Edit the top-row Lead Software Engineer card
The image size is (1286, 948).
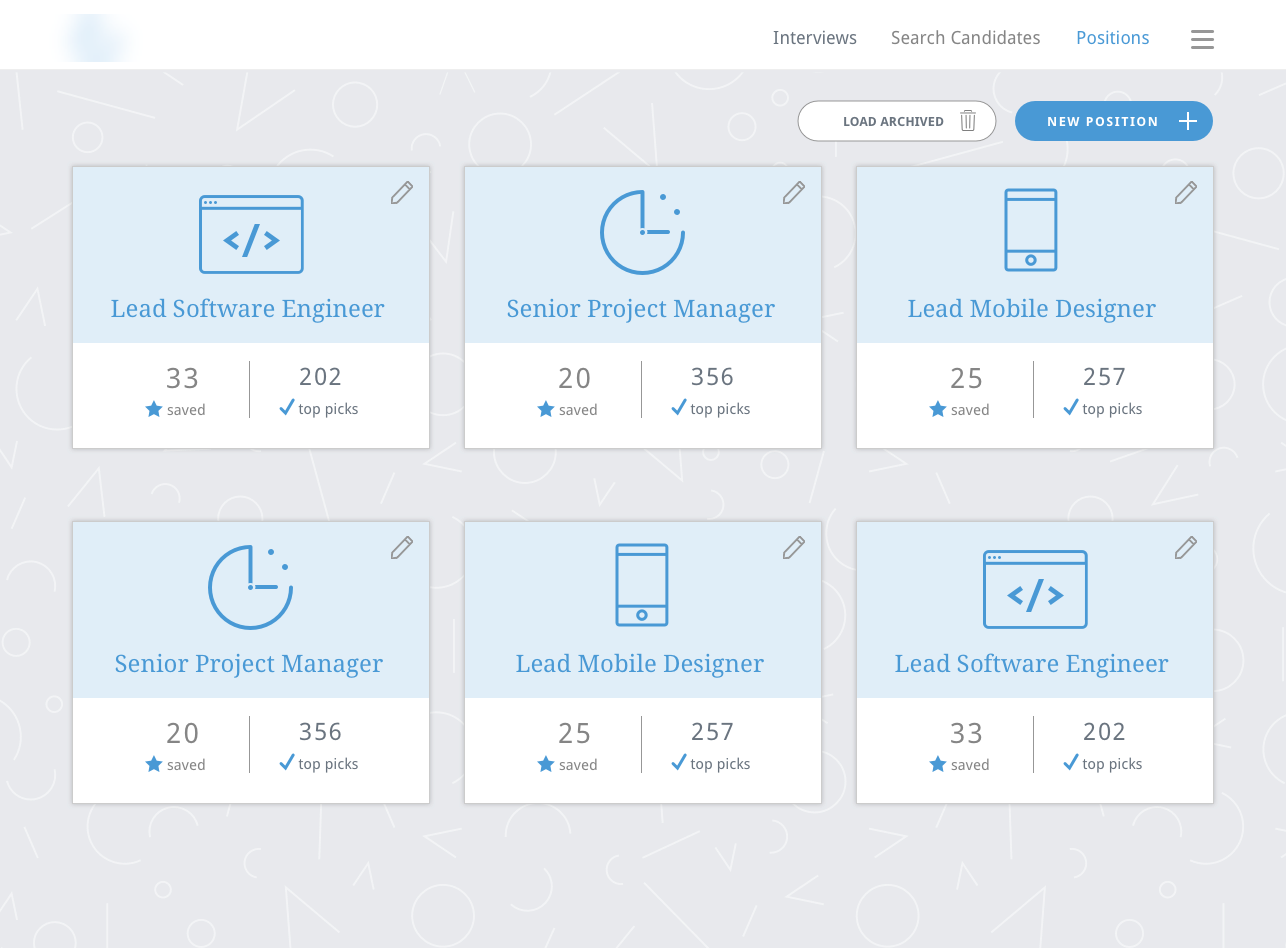tap(402, 193)
